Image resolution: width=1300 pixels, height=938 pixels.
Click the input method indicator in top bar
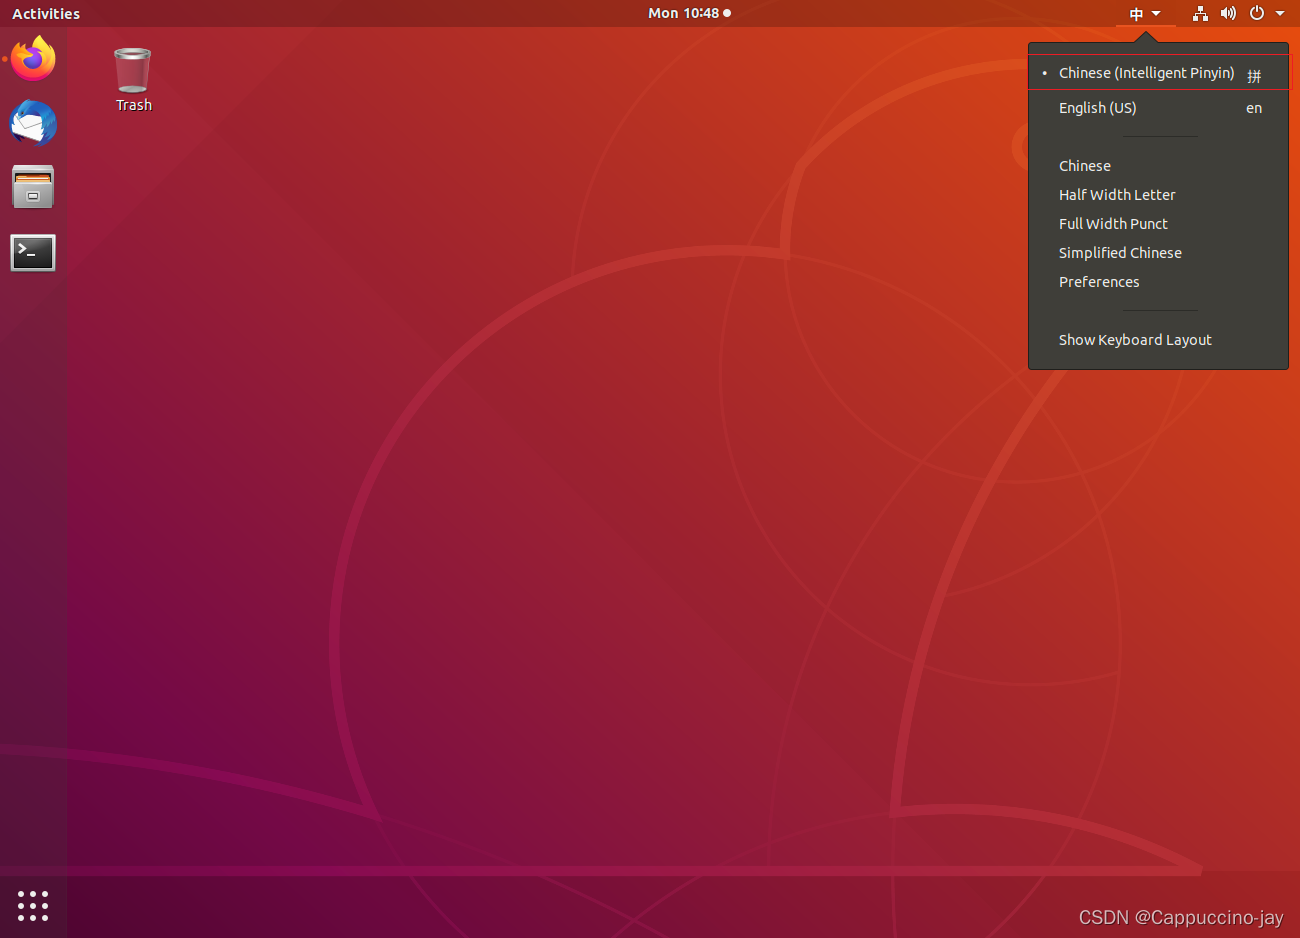click(1145, 13)
